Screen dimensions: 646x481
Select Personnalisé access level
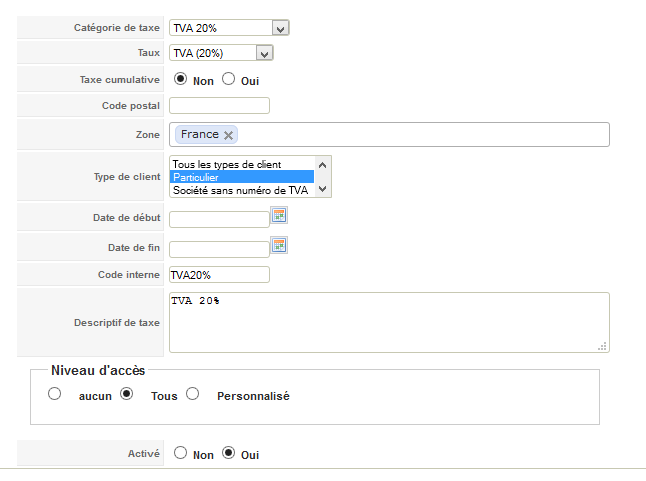(x=192, y=394)
